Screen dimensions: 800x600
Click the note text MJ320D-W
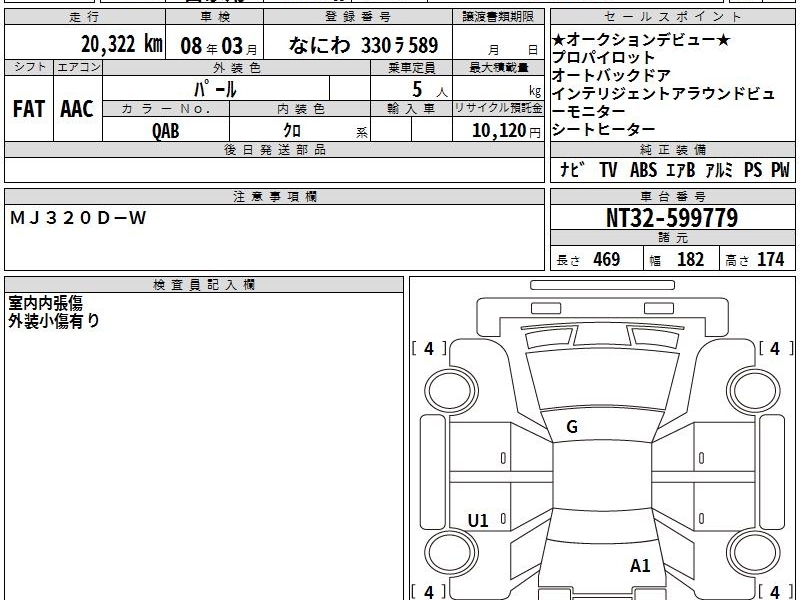(x=78, y=218)
